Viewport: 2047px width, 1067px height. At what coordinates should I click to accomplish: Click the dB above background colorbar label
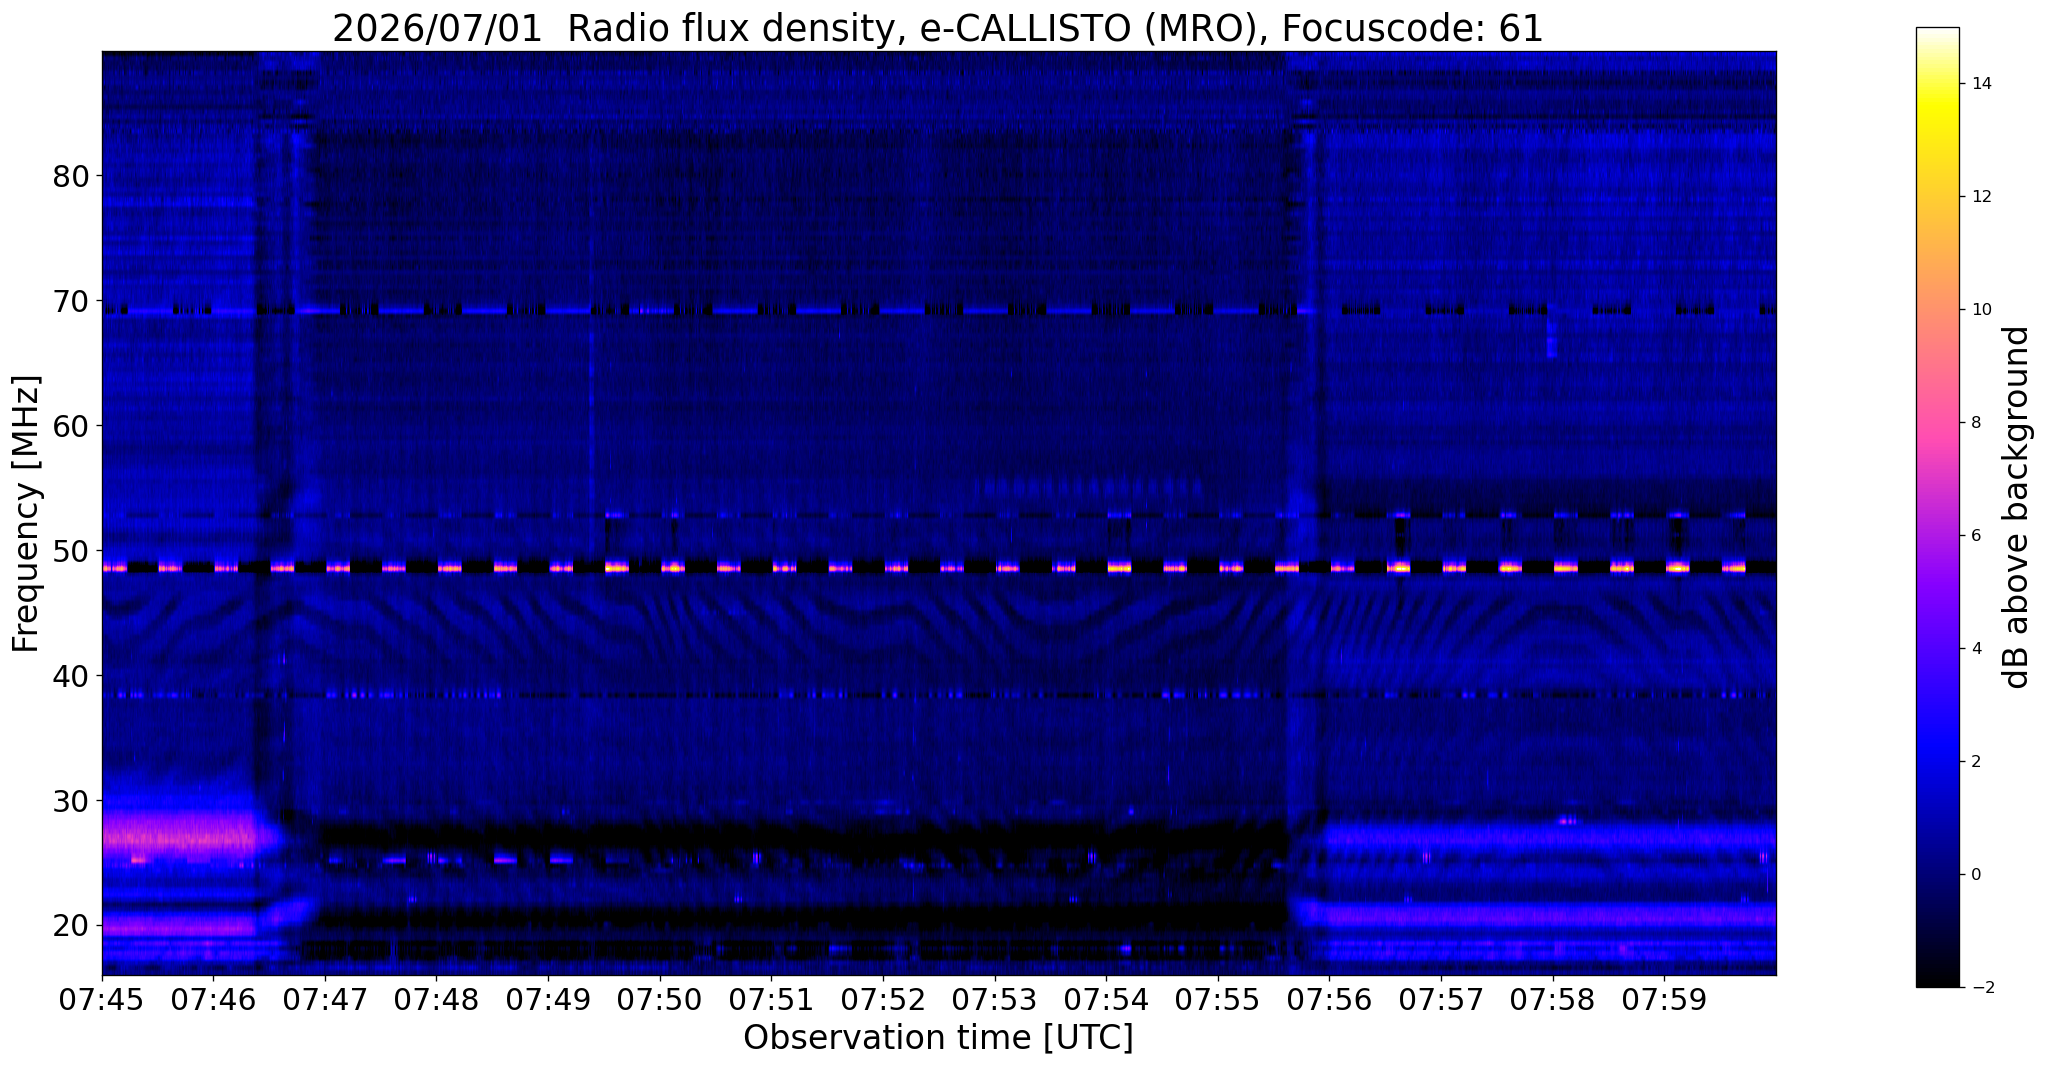(x=2017, y=507)
